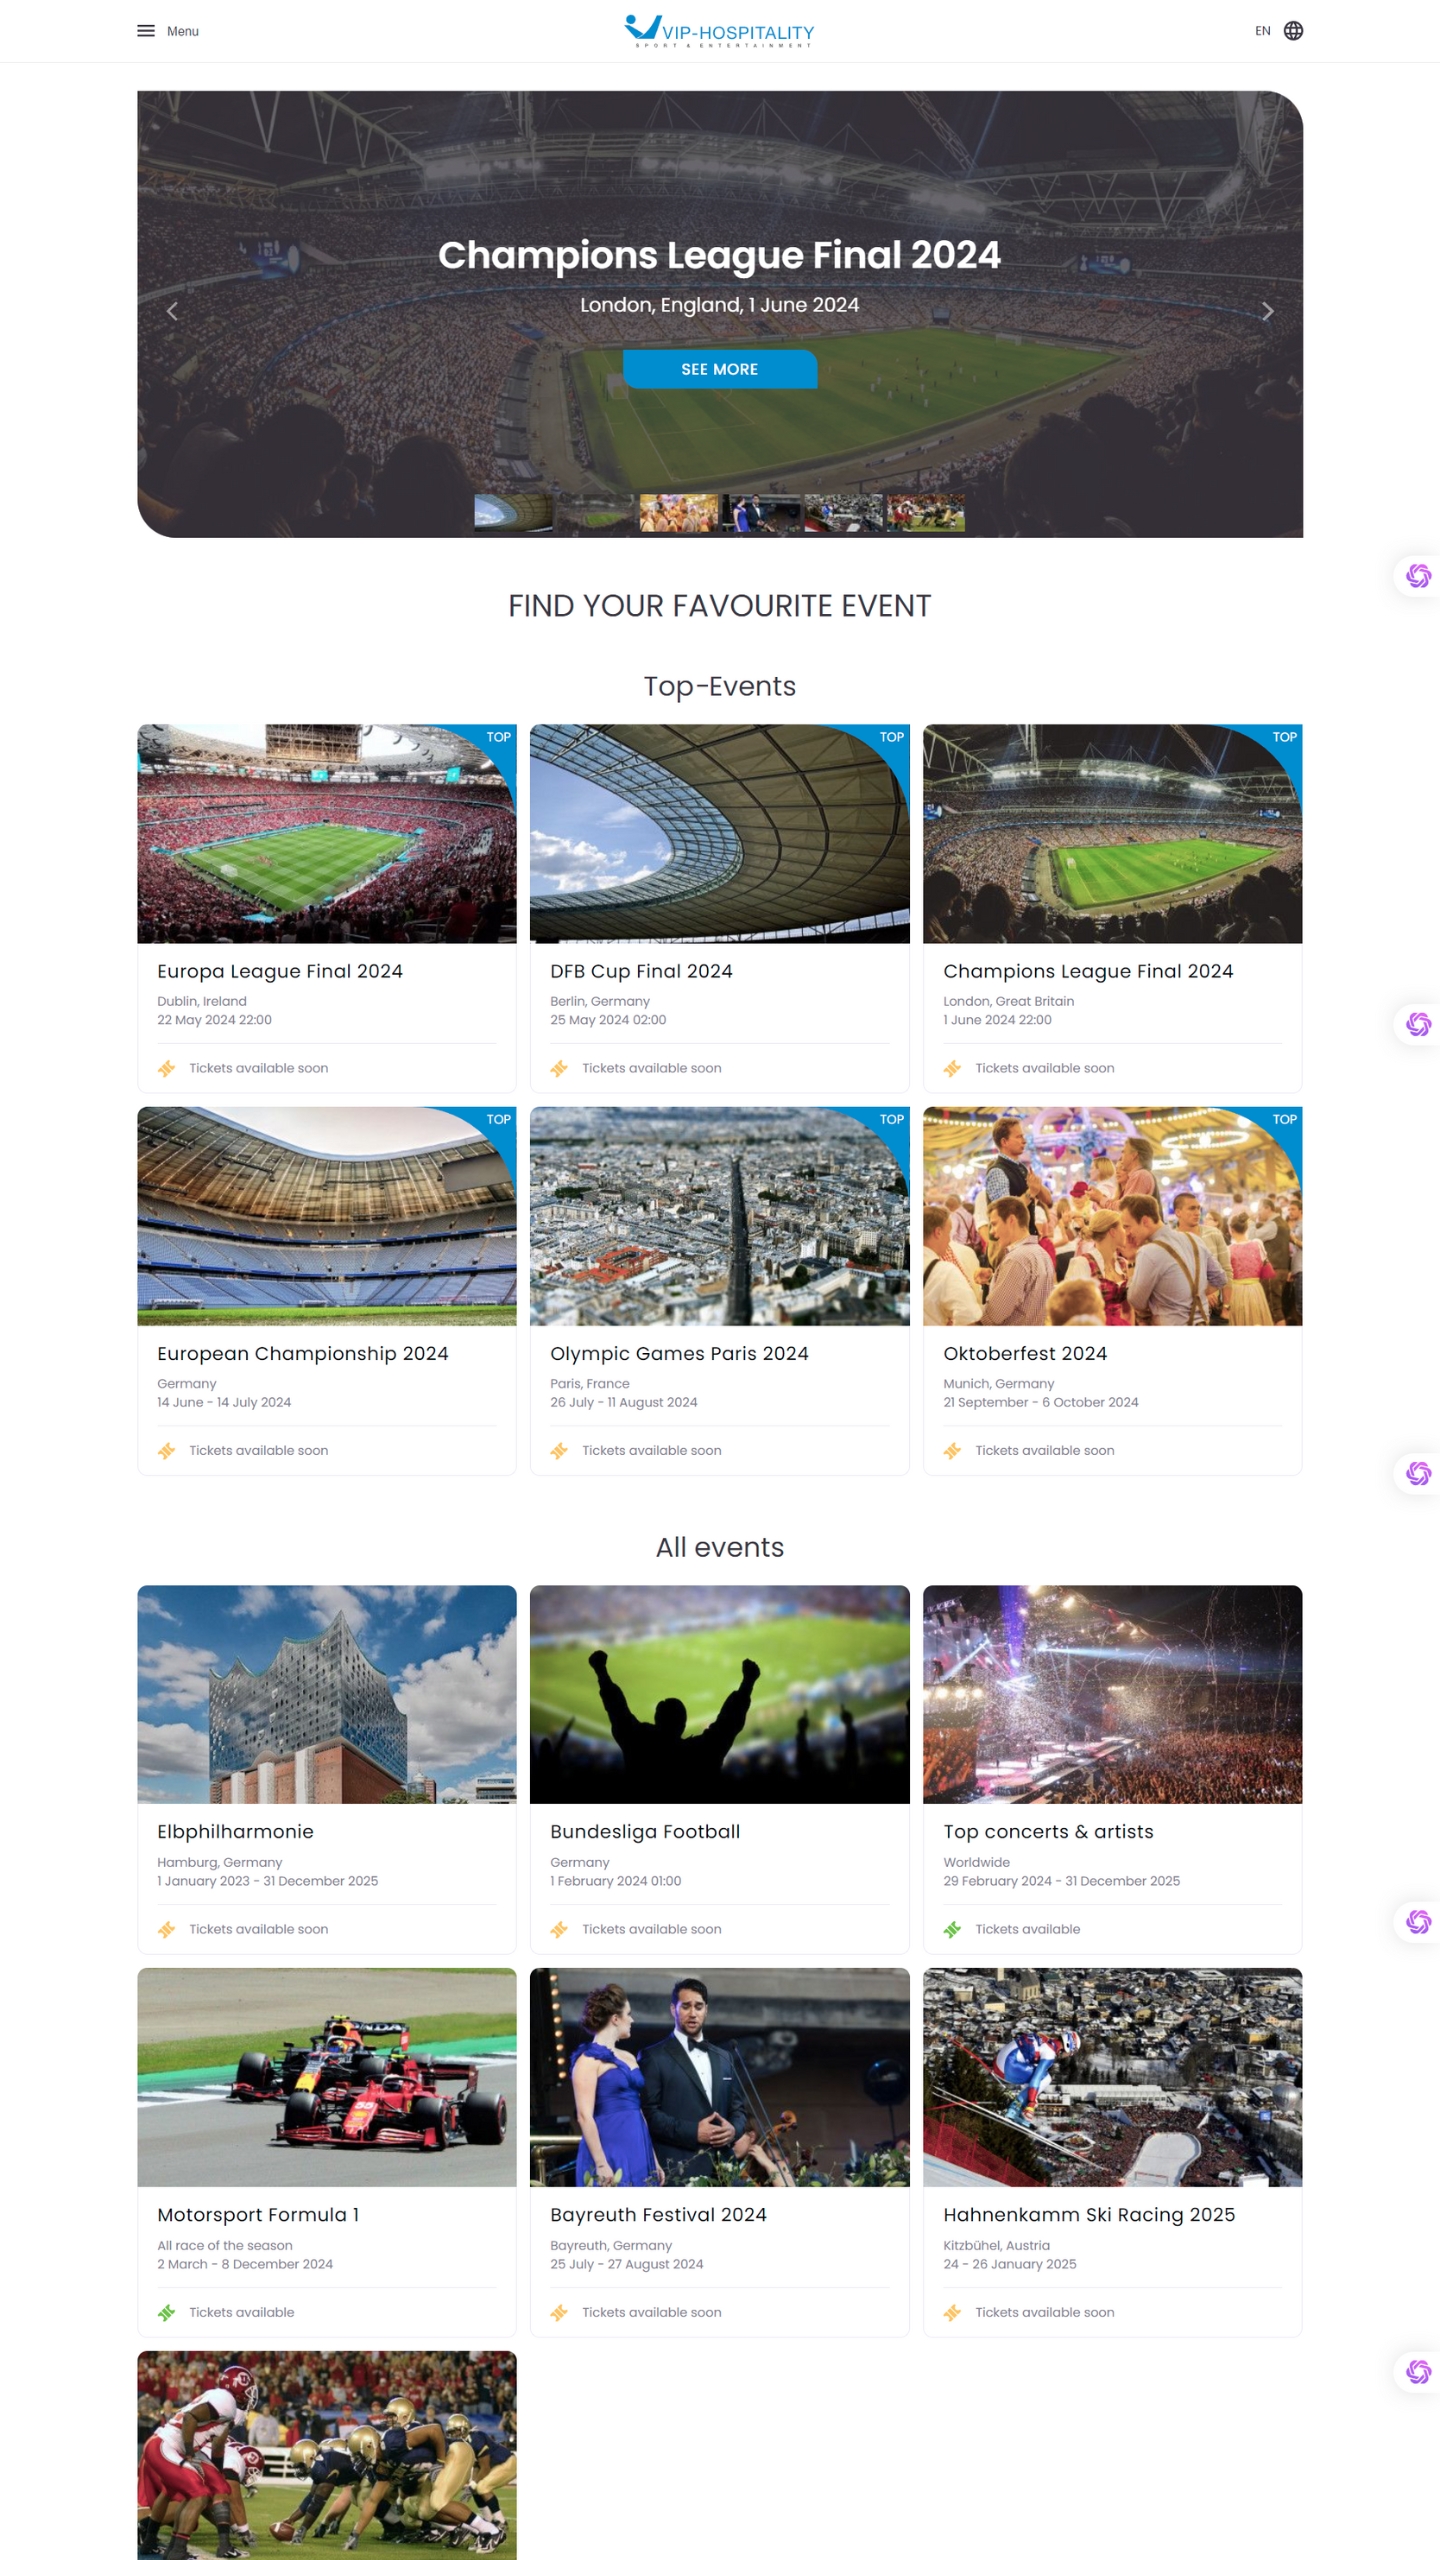This screenshot has width=1440, height=2560.
Task: Open Bayreuth Festival 2024 event
Action: (x=658, y=2215)
